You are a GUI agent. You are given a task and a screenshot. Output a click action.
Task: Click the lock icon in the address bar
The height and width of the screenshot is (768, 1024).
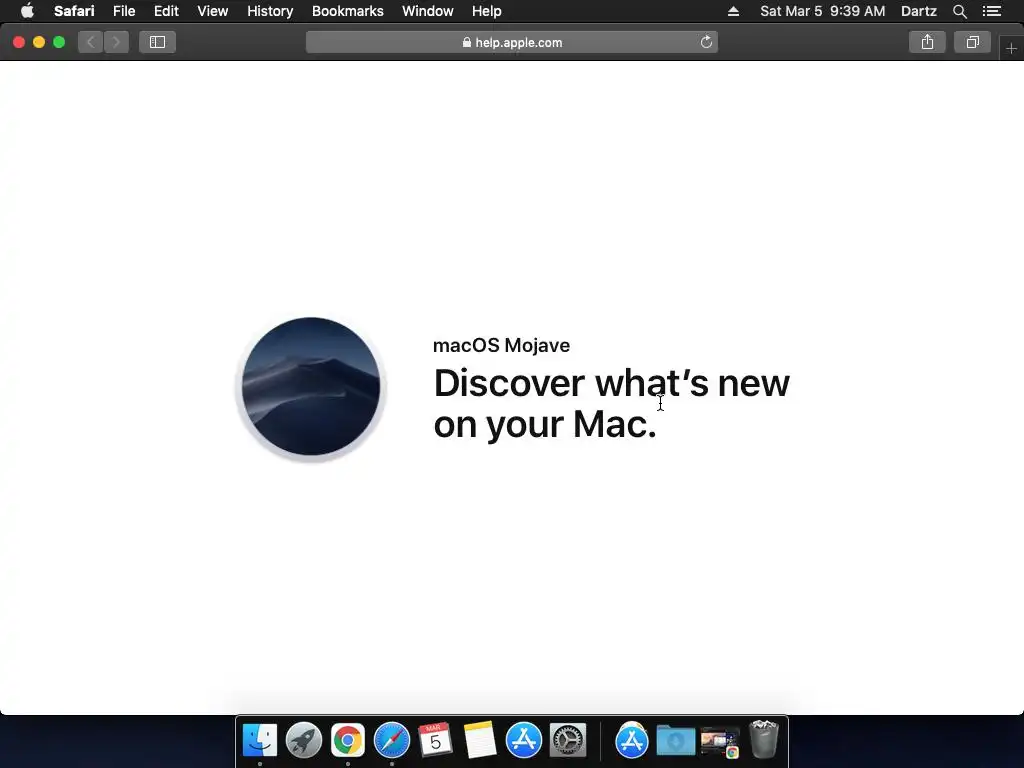click(x=466, y=42)
